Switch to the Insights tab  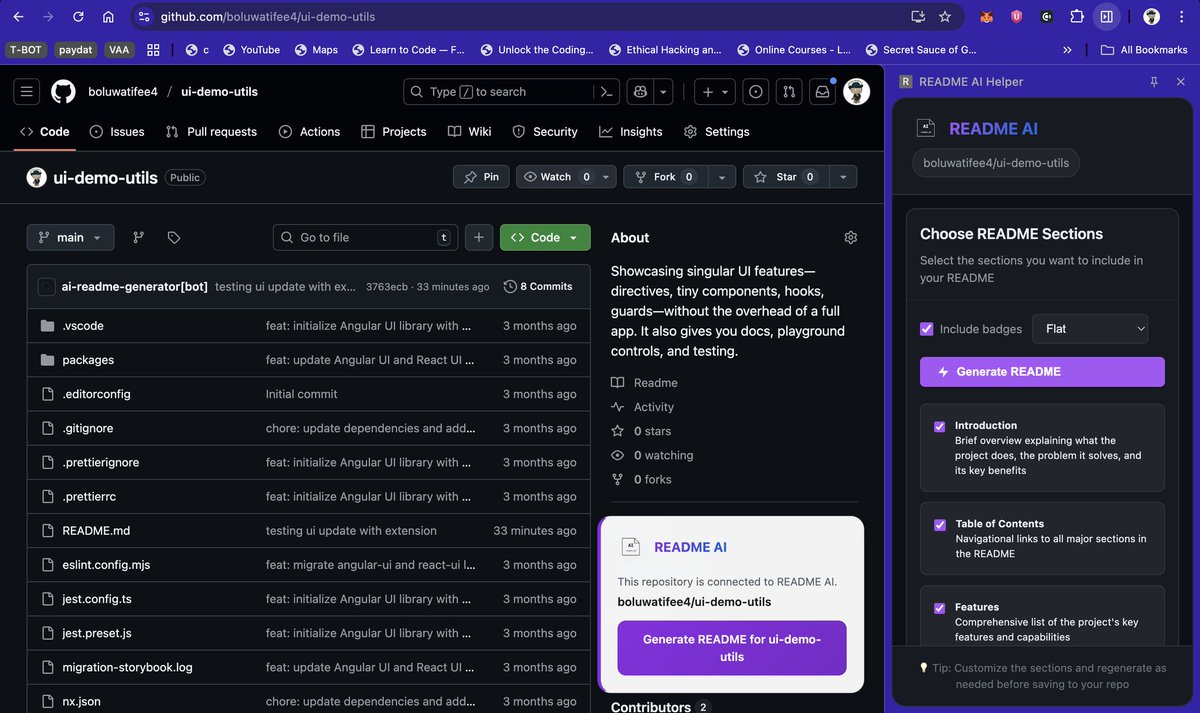631,131
